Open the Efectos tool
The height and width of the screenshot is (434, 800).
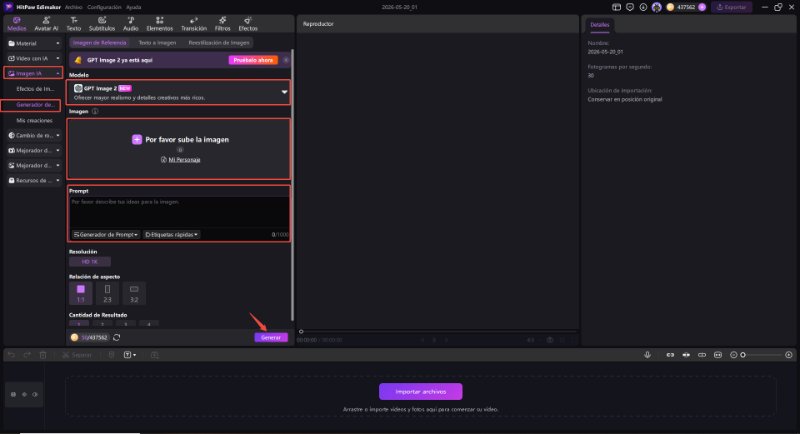tap(247, 23)
